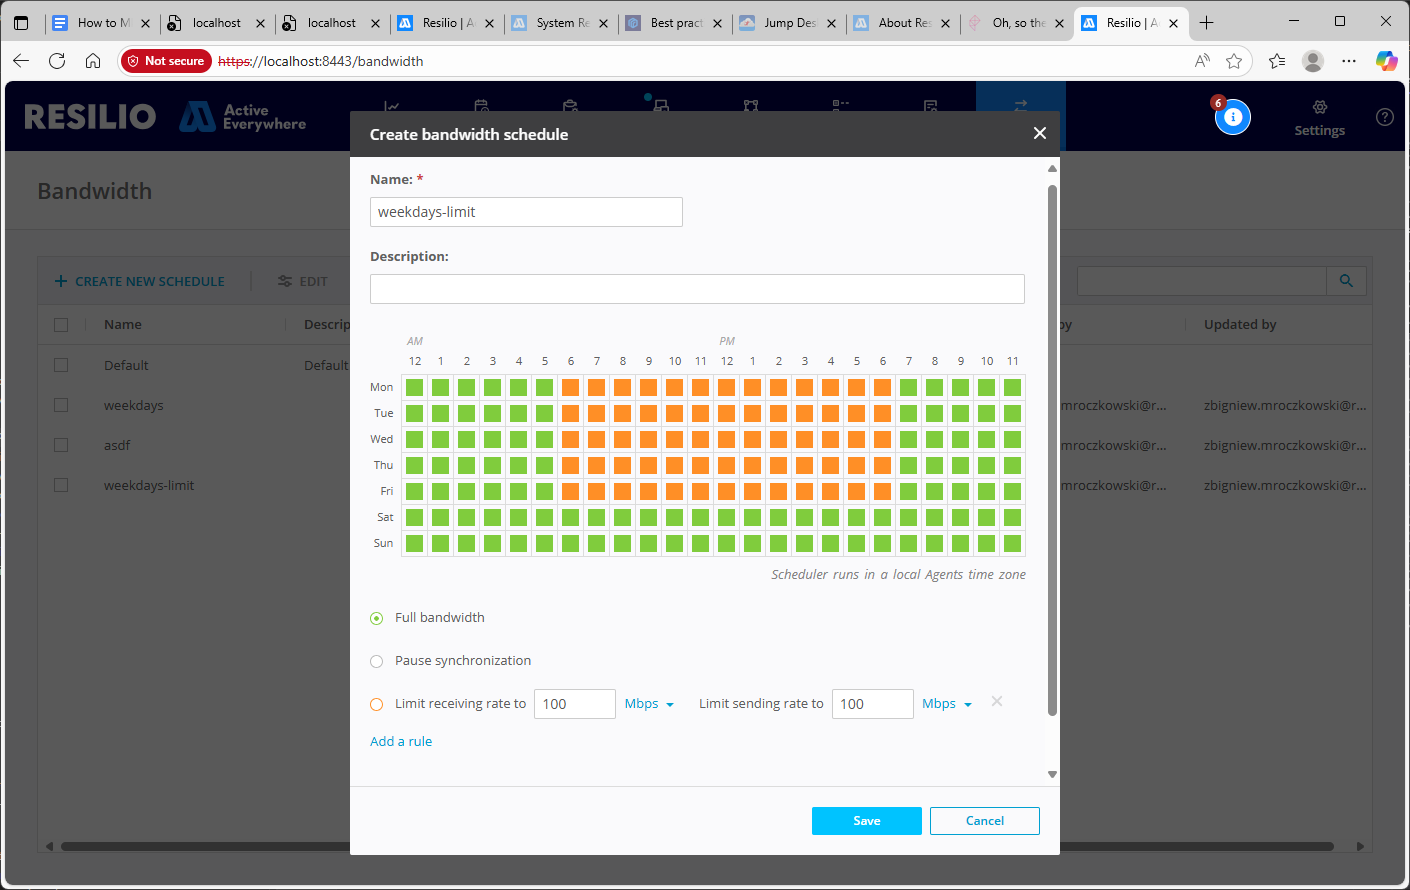
Task: Click the Add a rule link
Action: [401, 742]
